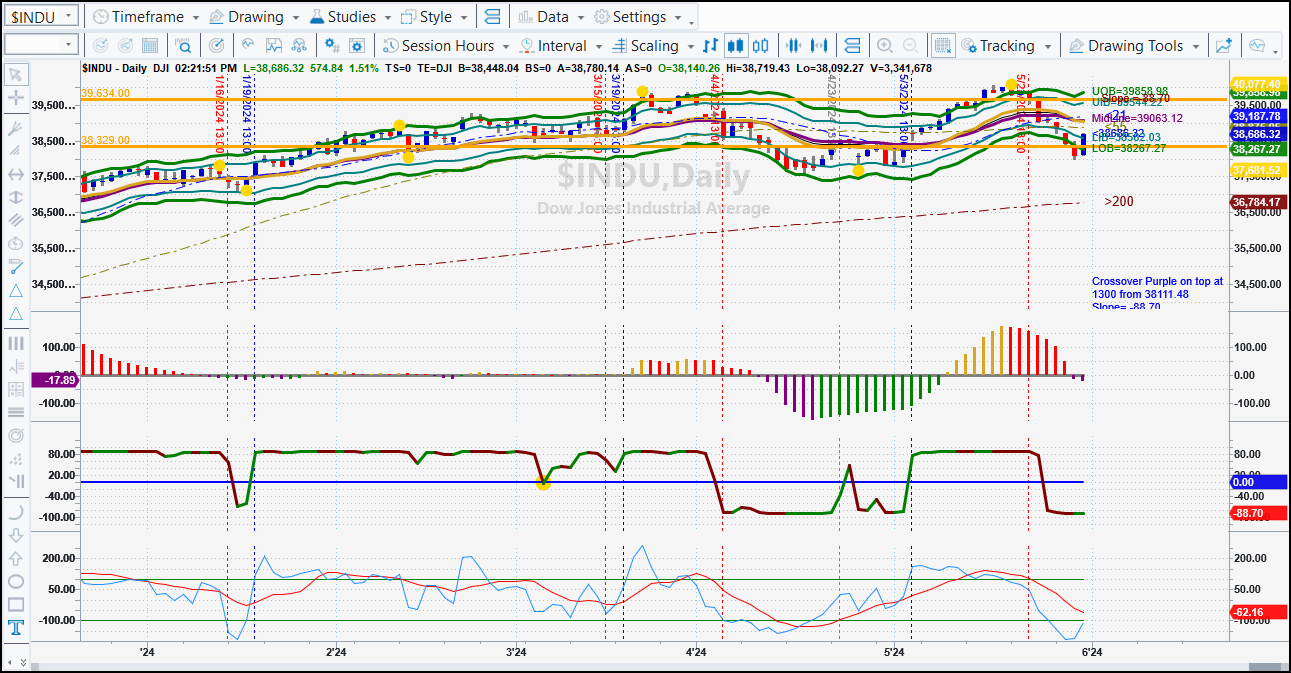The image size is (1291, 673).
Task: Click the zoom out magnifier icon
Action: 910,46
